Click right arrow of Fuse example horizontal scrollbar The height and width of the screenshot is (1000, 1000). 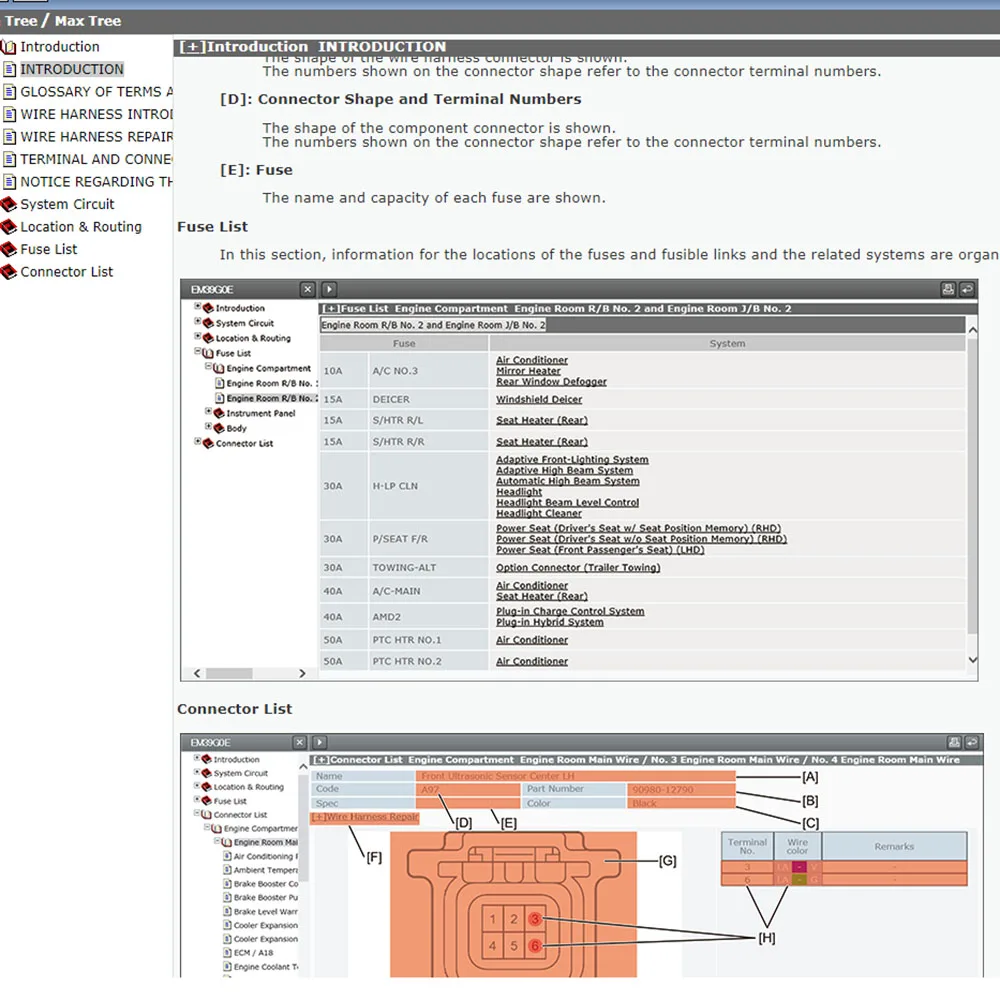click(302, 673)
